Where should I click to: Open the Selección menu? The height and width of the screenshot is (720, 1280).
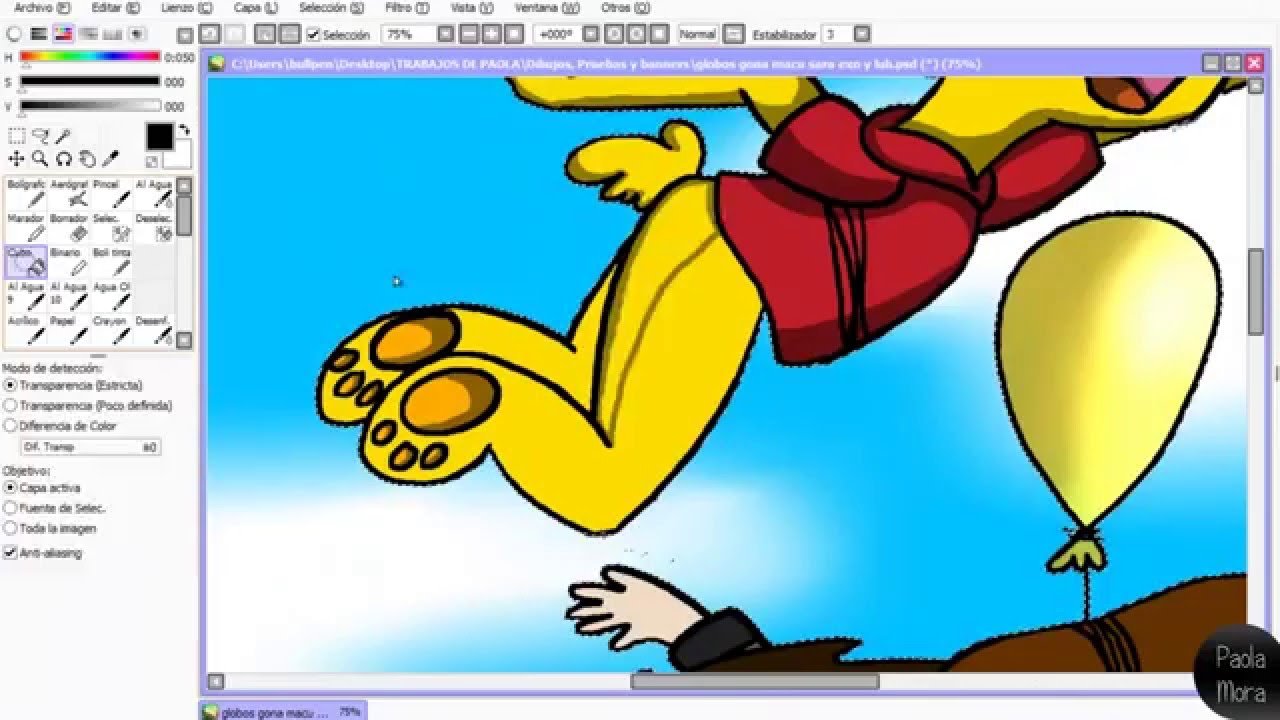point(331,7)
